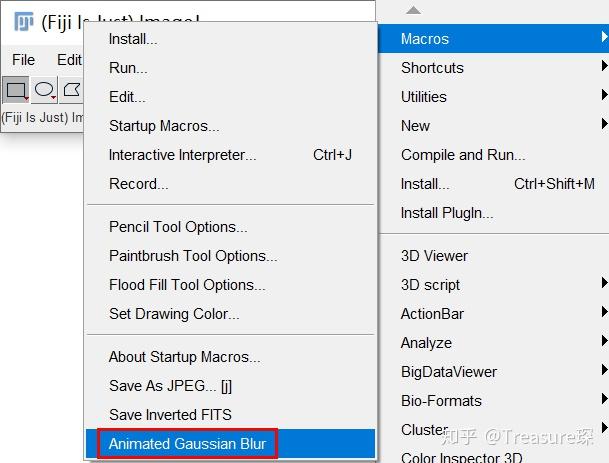Expand the Bio-Formats submenu
Viewport: 609px width, 463px height.
pos(441,400)
